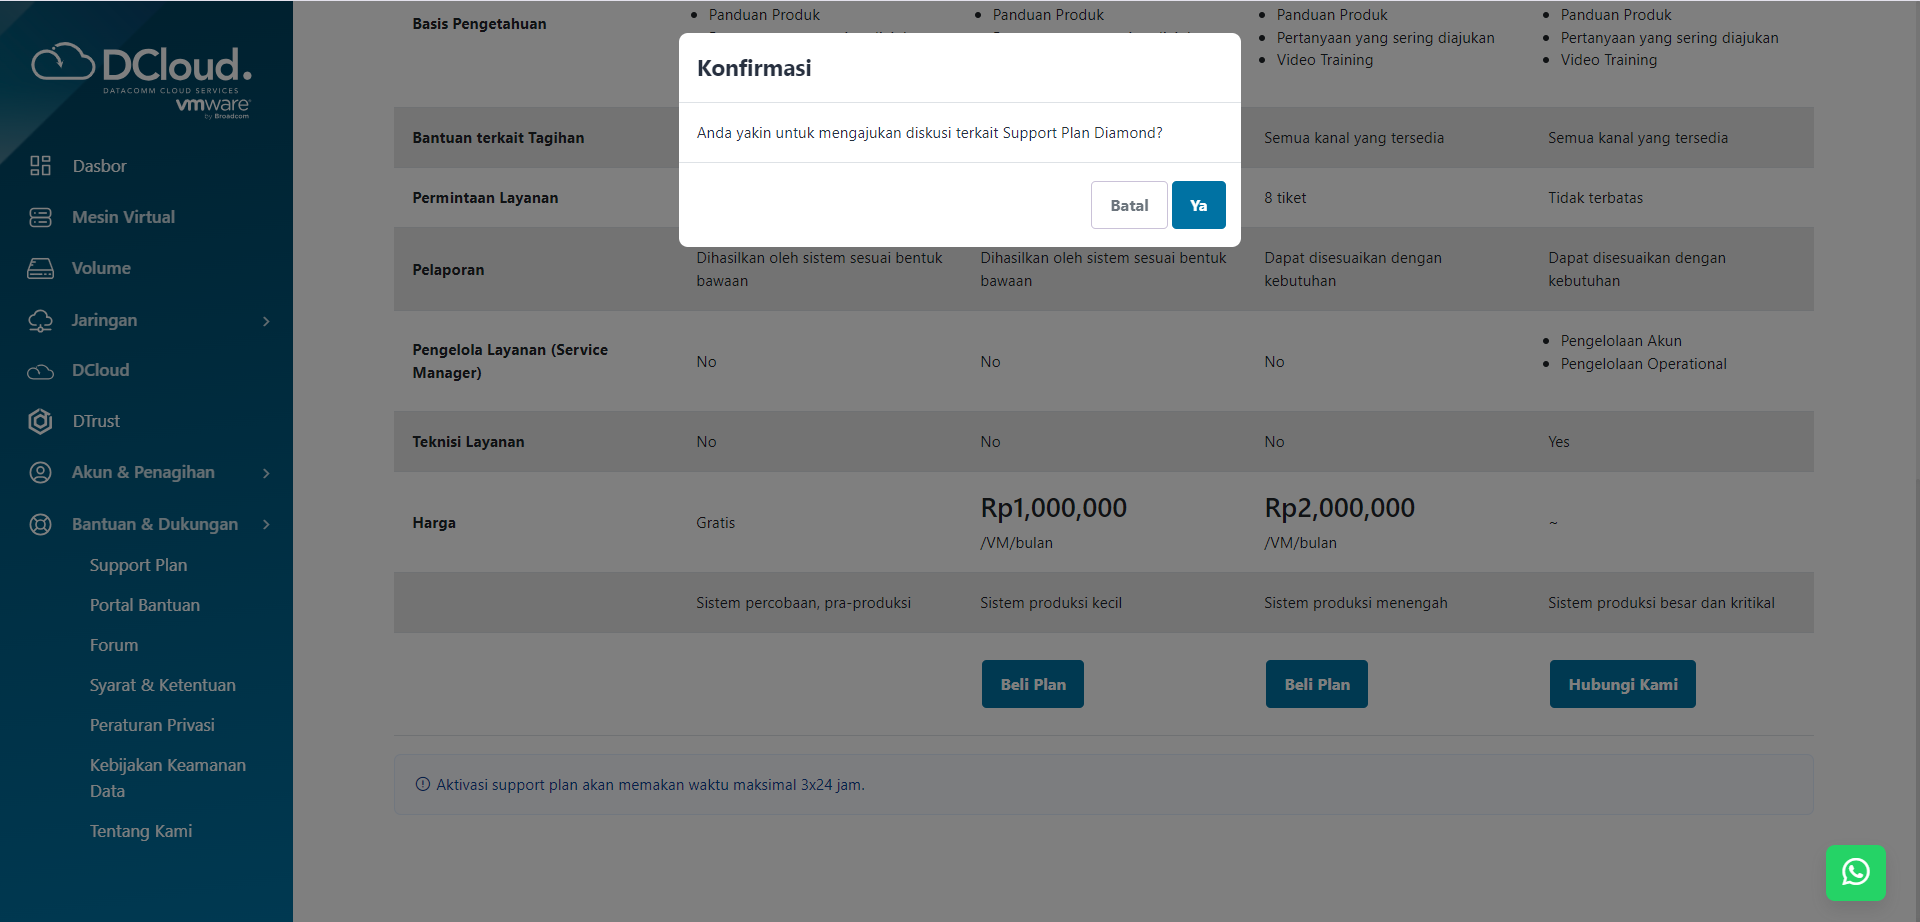
Task: Expand the Jaringan menu chevron
Action: [x=265, y=321]
